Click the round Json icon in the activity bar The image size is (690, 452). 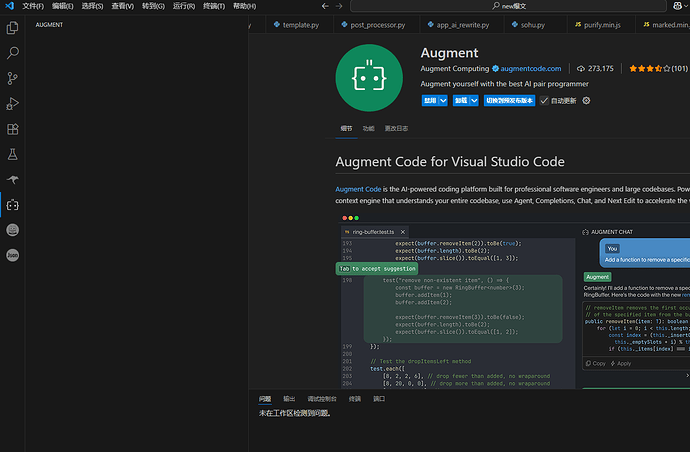coord(12,255)
